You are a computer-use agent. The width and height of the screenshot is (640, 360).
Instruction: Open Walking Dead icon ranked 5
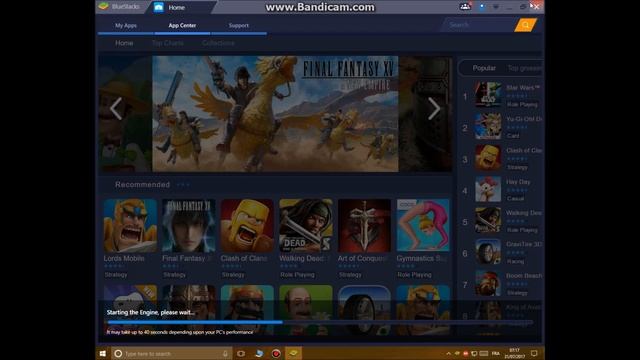coord(488,220)
